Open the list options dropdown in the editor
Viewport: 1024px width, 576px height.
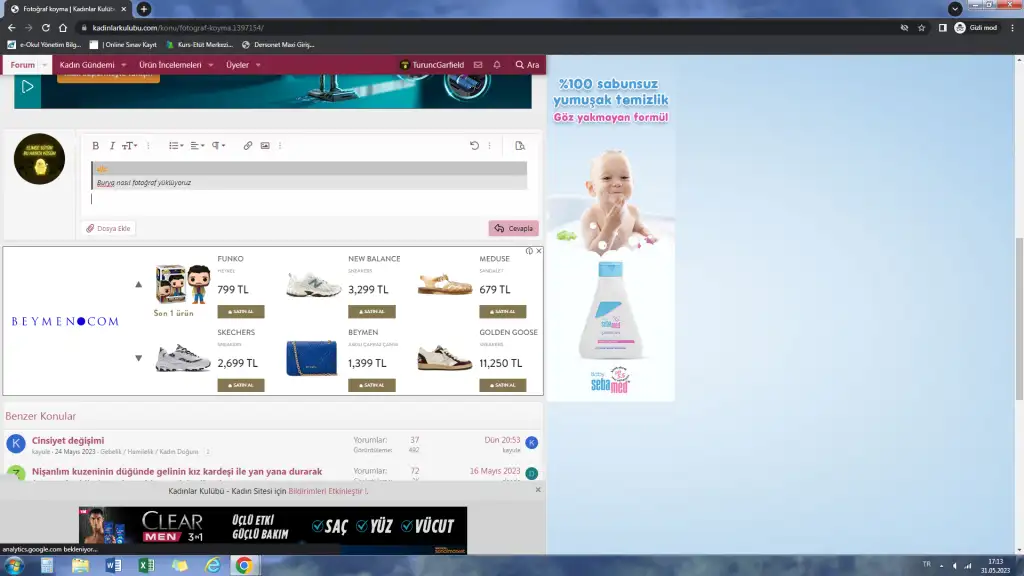[x=176, y=146]
